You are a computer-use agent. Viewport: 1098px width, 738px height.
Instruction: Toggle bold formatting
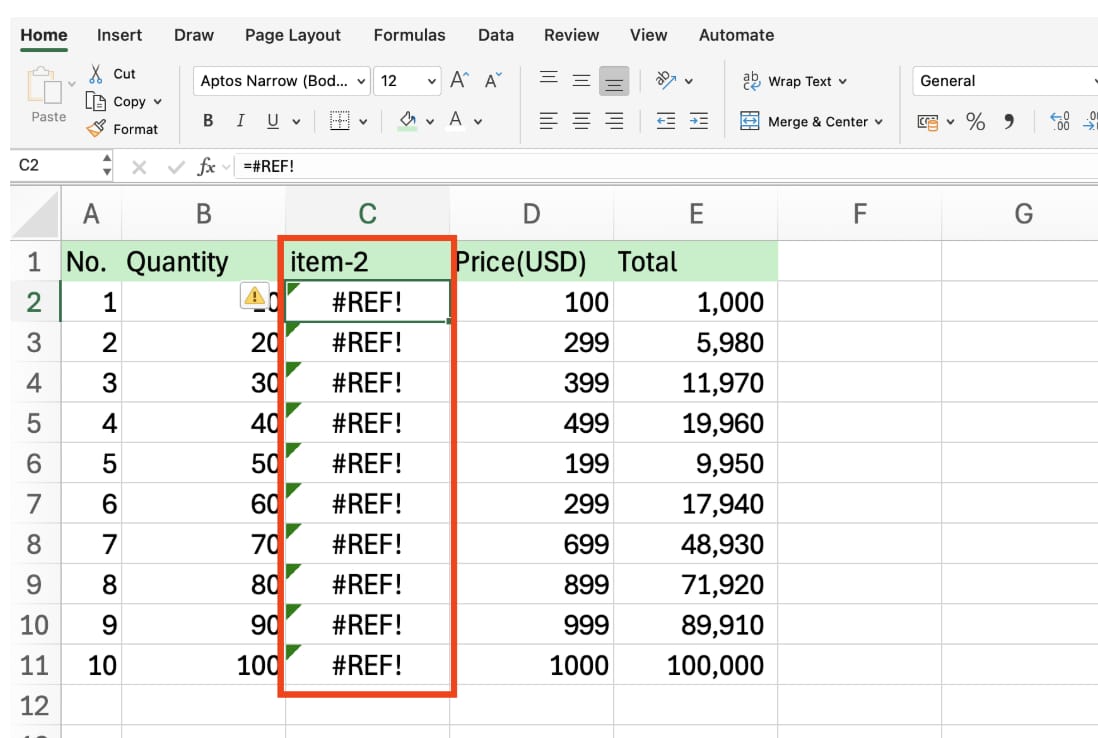click(207, 120)
